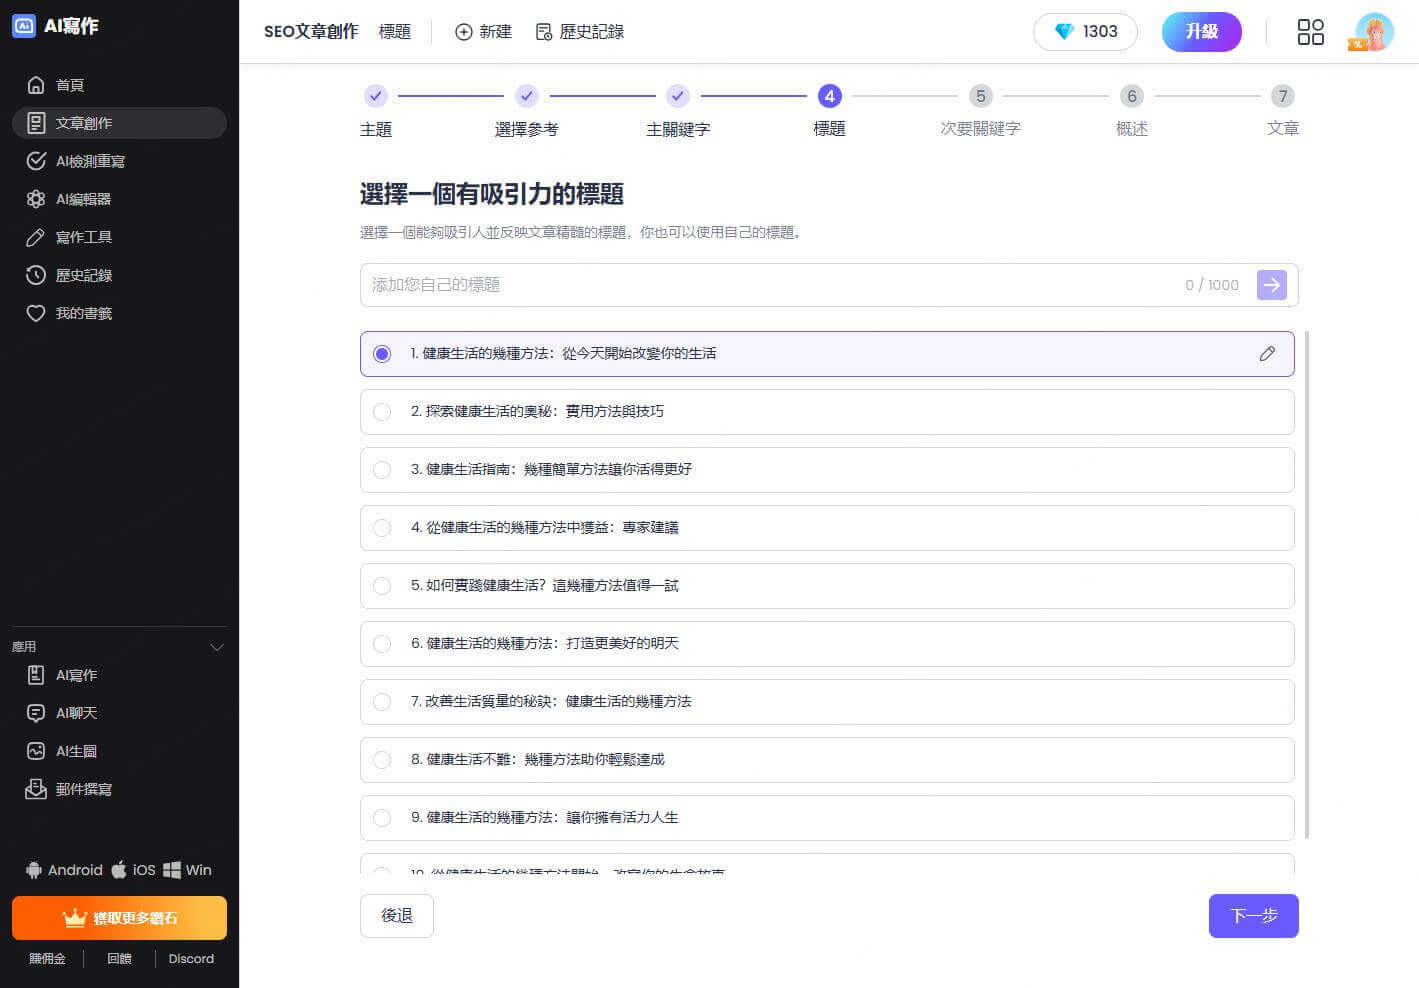The image size is (1419, 988).
Task: Launch the AI寫作 app icon under 應用
Action: tap(36, 675)
